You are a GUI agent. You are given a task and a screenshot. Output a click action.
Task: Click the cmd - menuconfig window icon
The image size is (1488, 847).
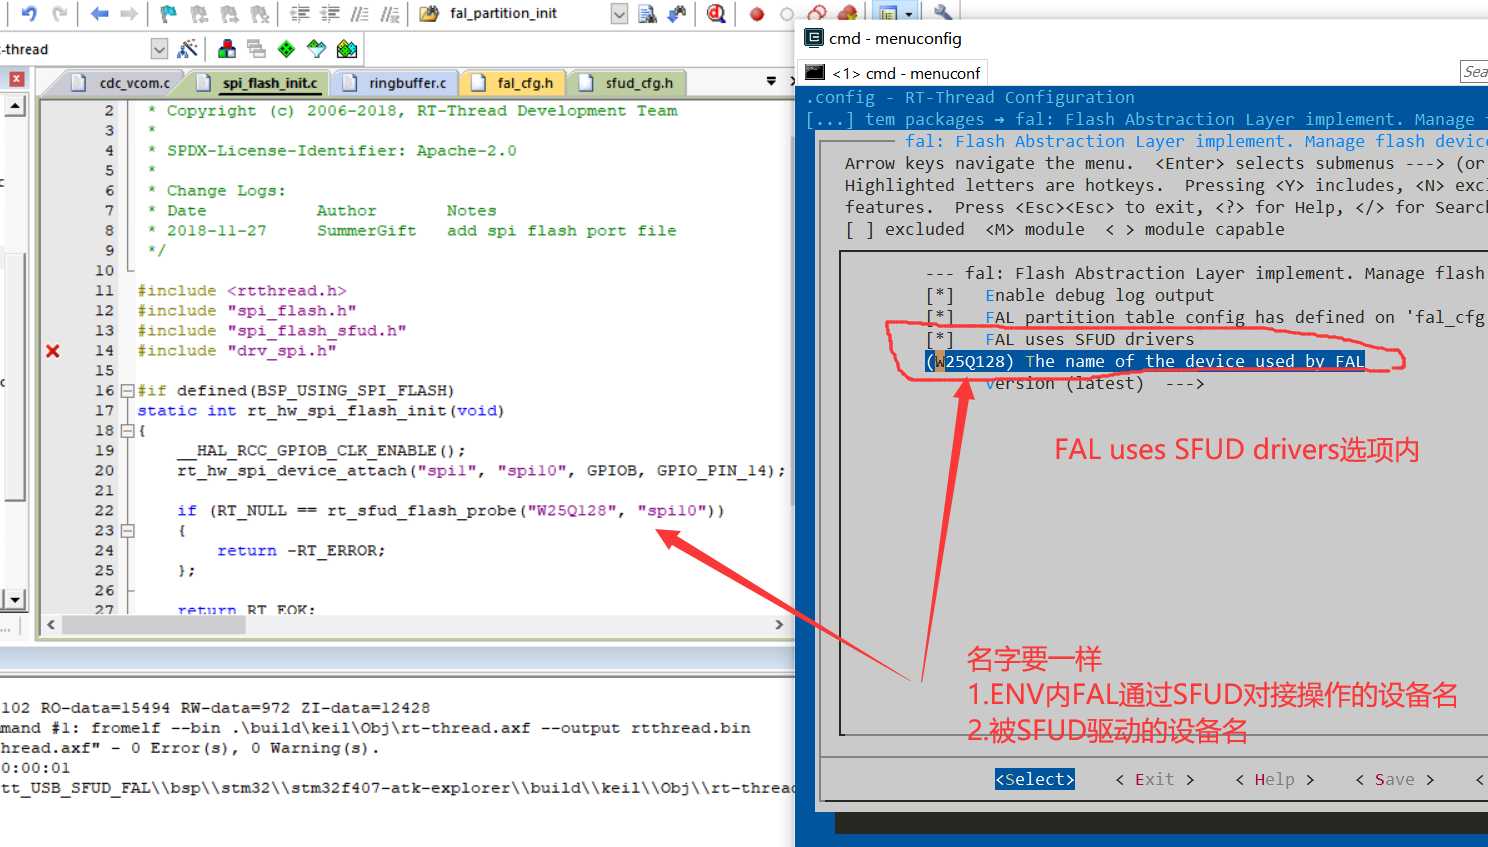click(x=814, y=38)
